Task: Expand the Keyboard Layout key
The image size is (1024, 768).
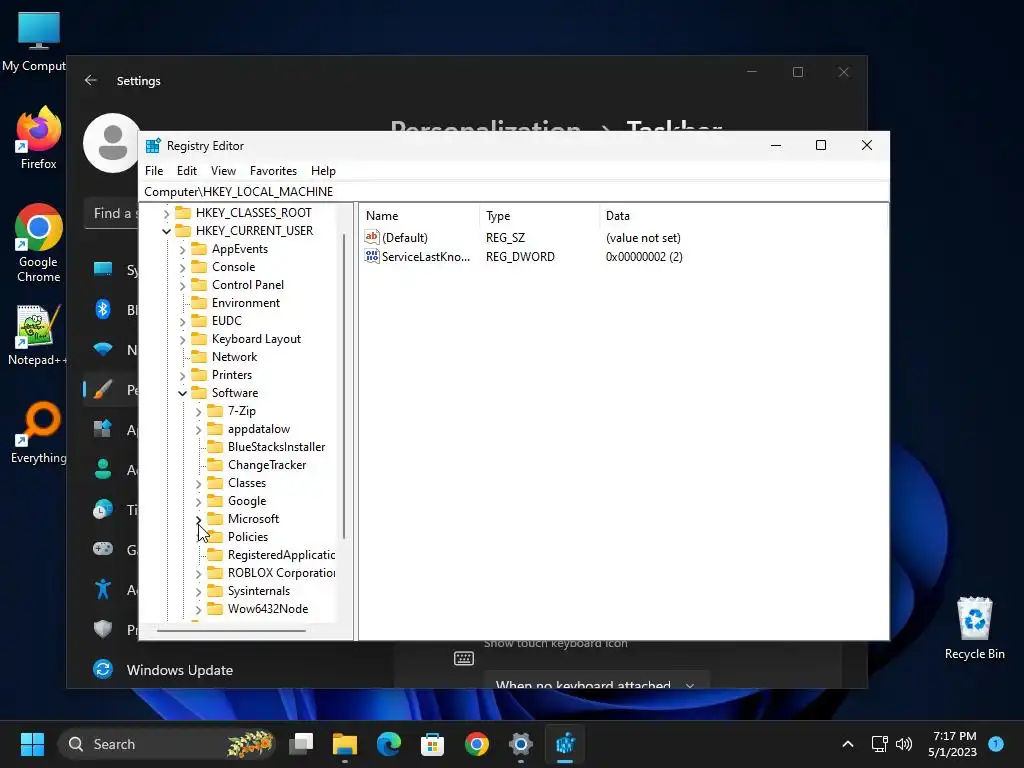Action: [x=182, y=340]
